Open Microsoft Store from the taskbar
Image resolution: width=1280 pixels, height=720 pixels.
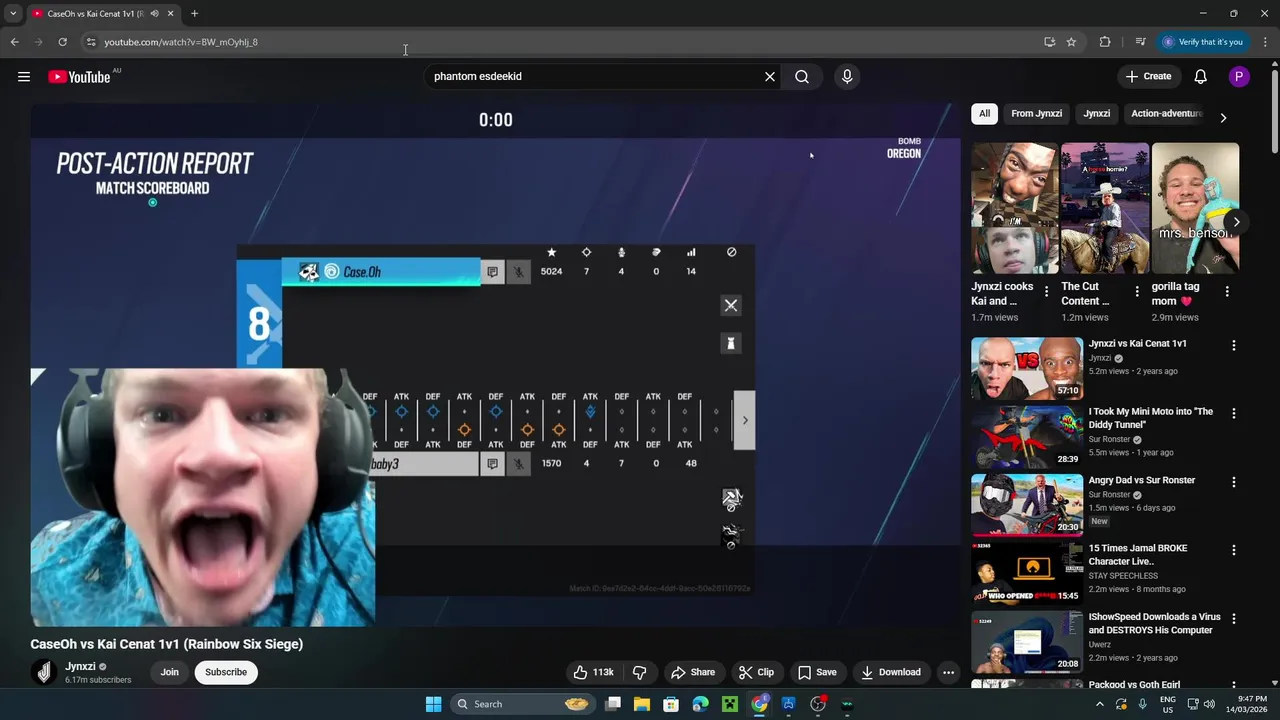pyautogui.click(x=671, y=704)
